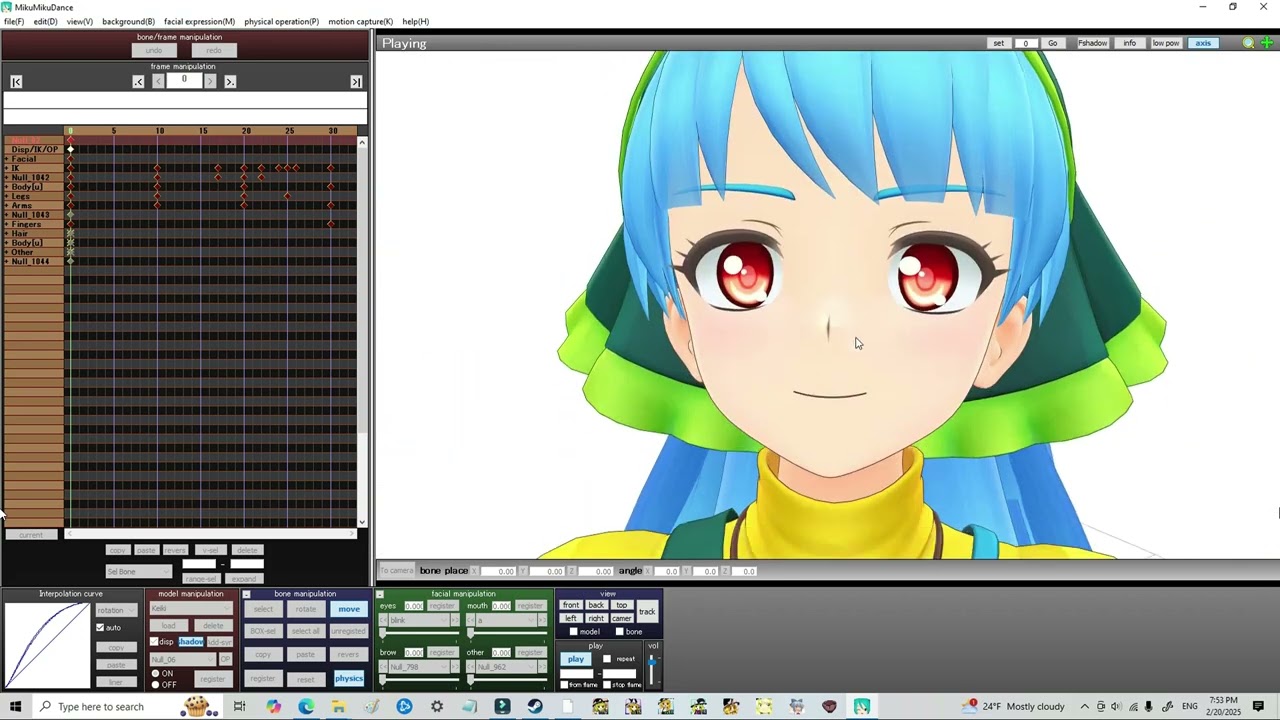This screenshot has width=1280, height=720.
Task: Enable the repeat checkbox in the play panel
Action: [x=607, y=659]
